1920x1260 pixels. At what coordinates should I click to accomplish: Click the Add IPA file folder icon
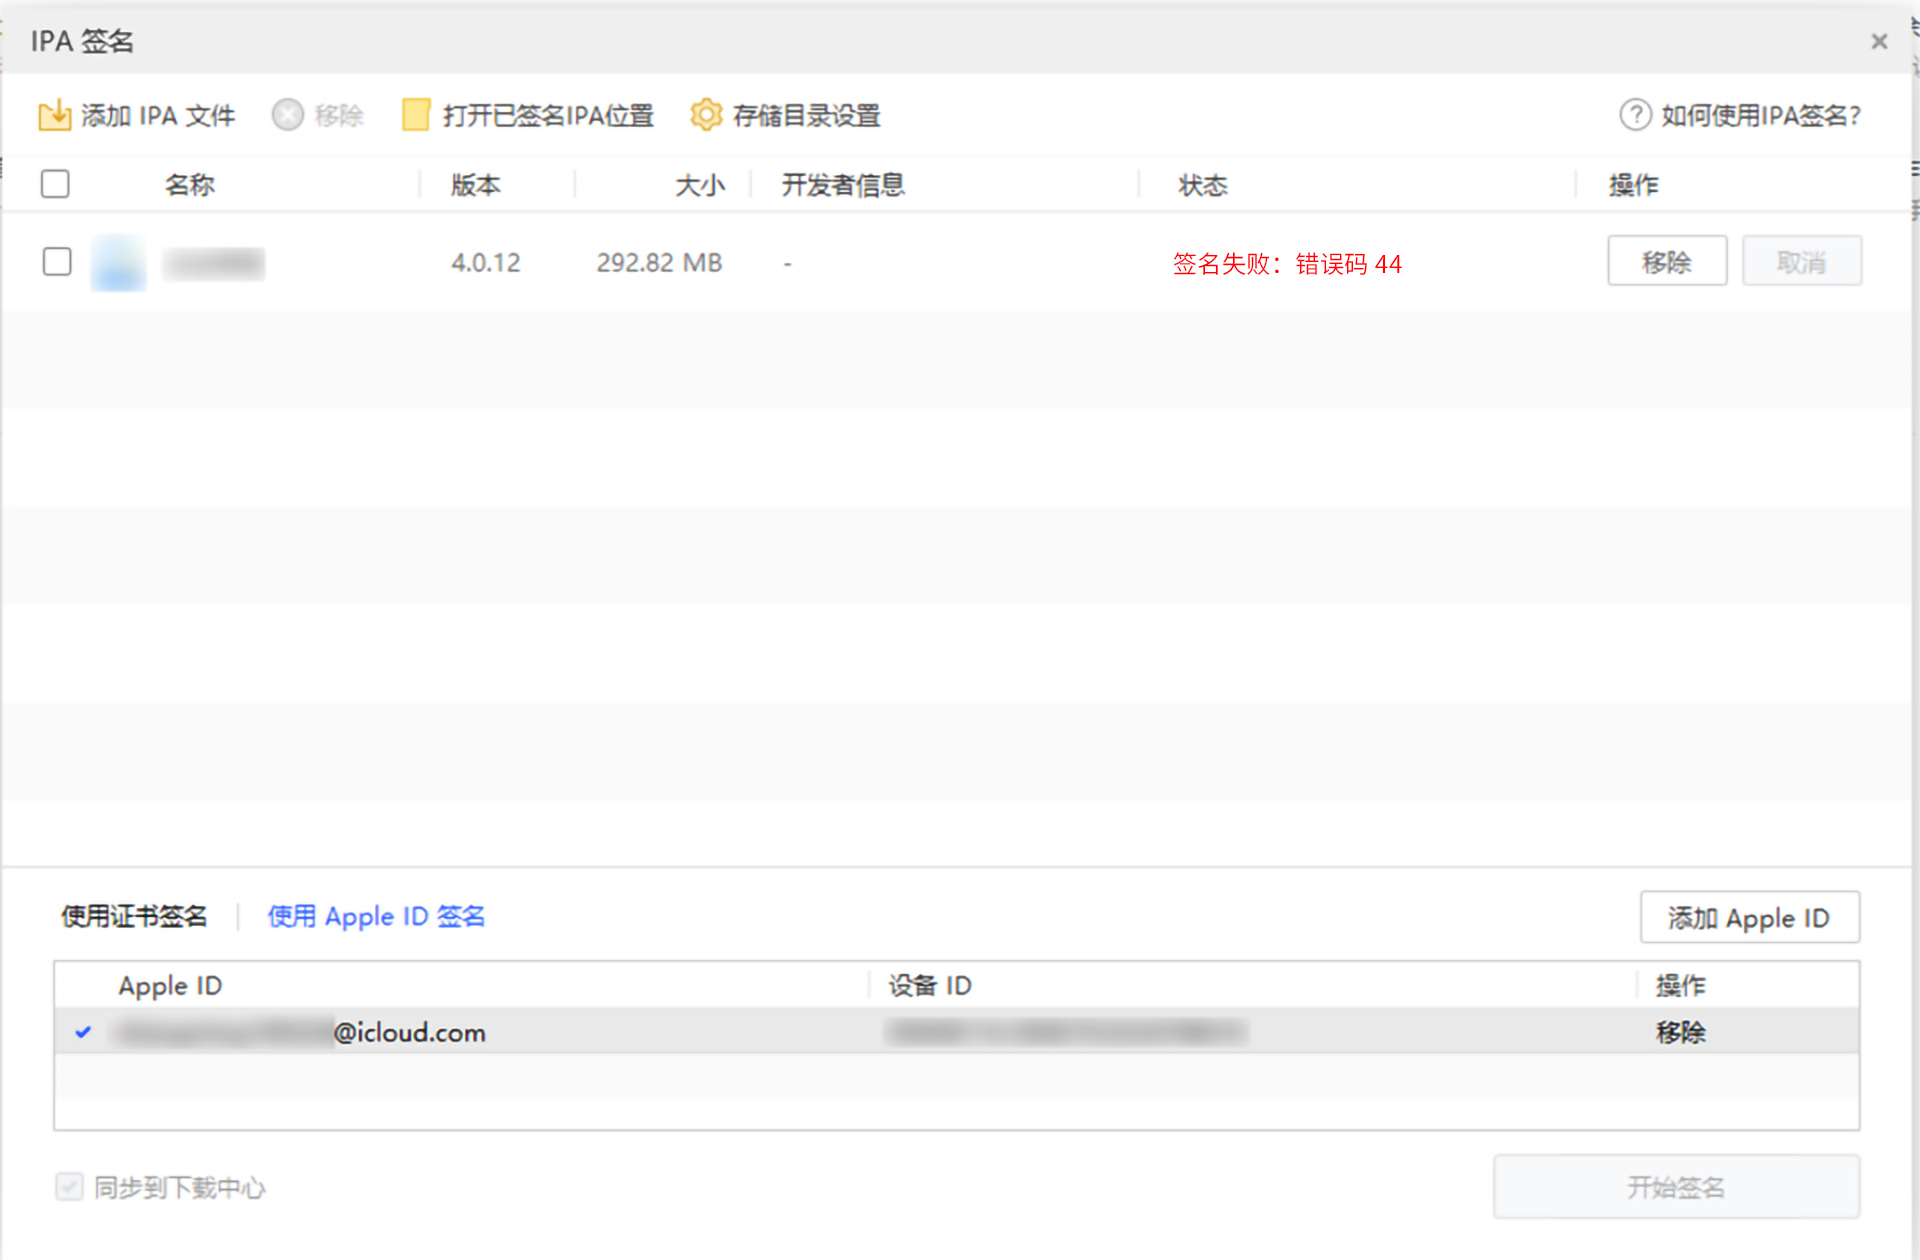coord(54,116)
